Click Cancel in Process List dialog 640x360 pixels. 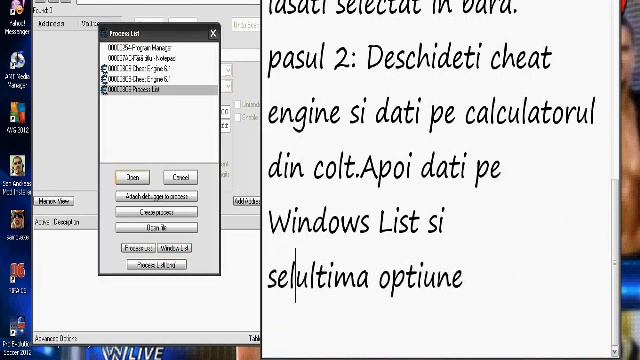(x=180, y=177)
